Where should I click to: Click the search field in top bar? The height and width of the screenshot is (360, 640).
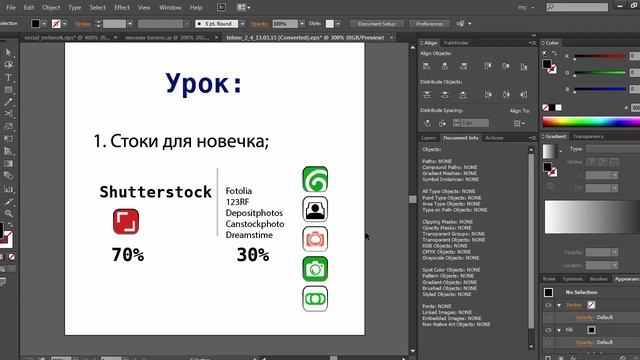[577, 7]
